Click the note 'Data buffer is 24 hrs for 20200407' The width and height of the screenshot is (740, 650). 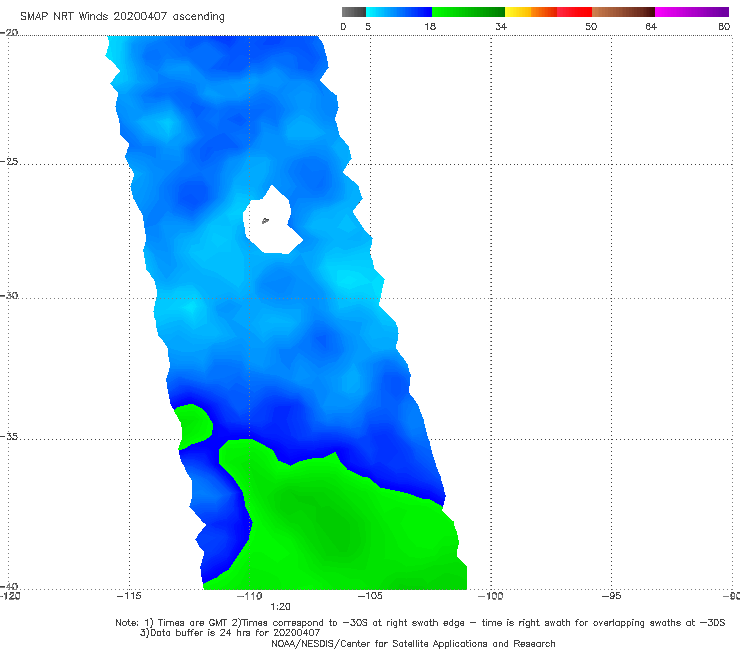tap(230, 633)
